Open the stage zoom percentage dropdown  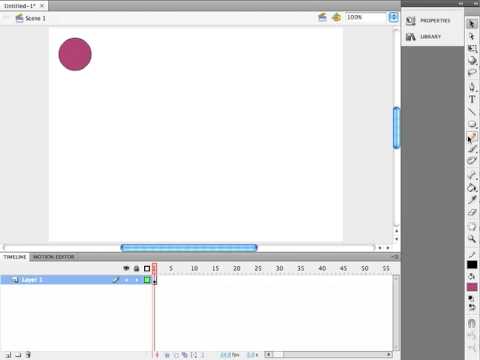(x=393, y=17)
